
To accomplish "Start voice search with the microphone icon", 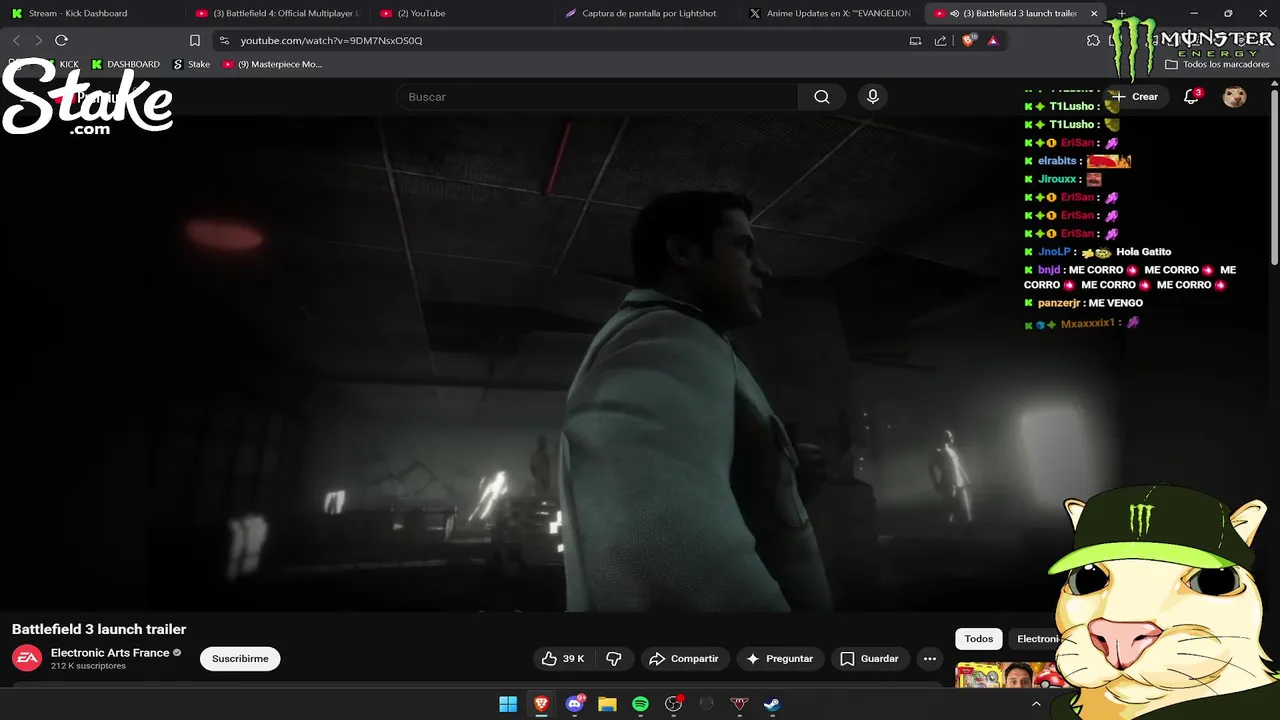I will tap(873, 97).
